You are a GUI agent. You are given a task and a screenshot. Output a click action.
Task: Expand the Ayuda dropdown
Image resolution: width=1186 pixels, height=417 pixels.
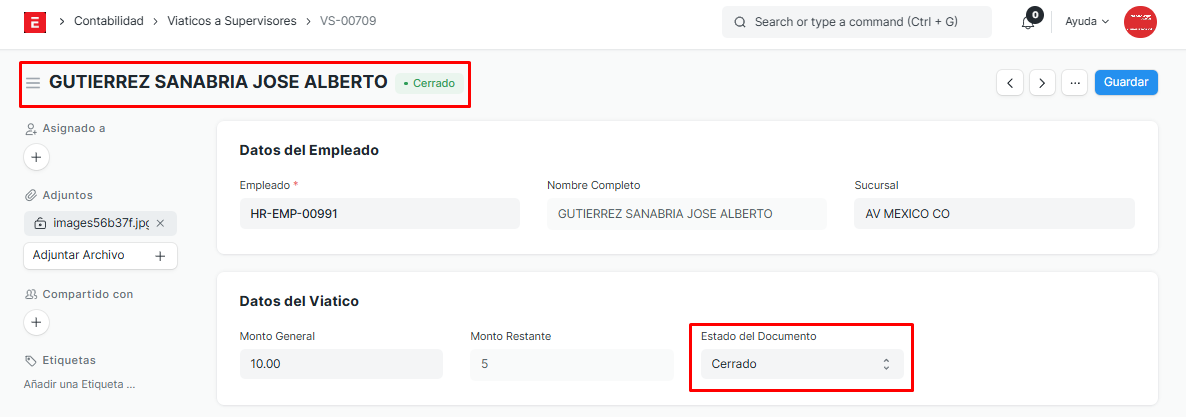[1087, 22]
